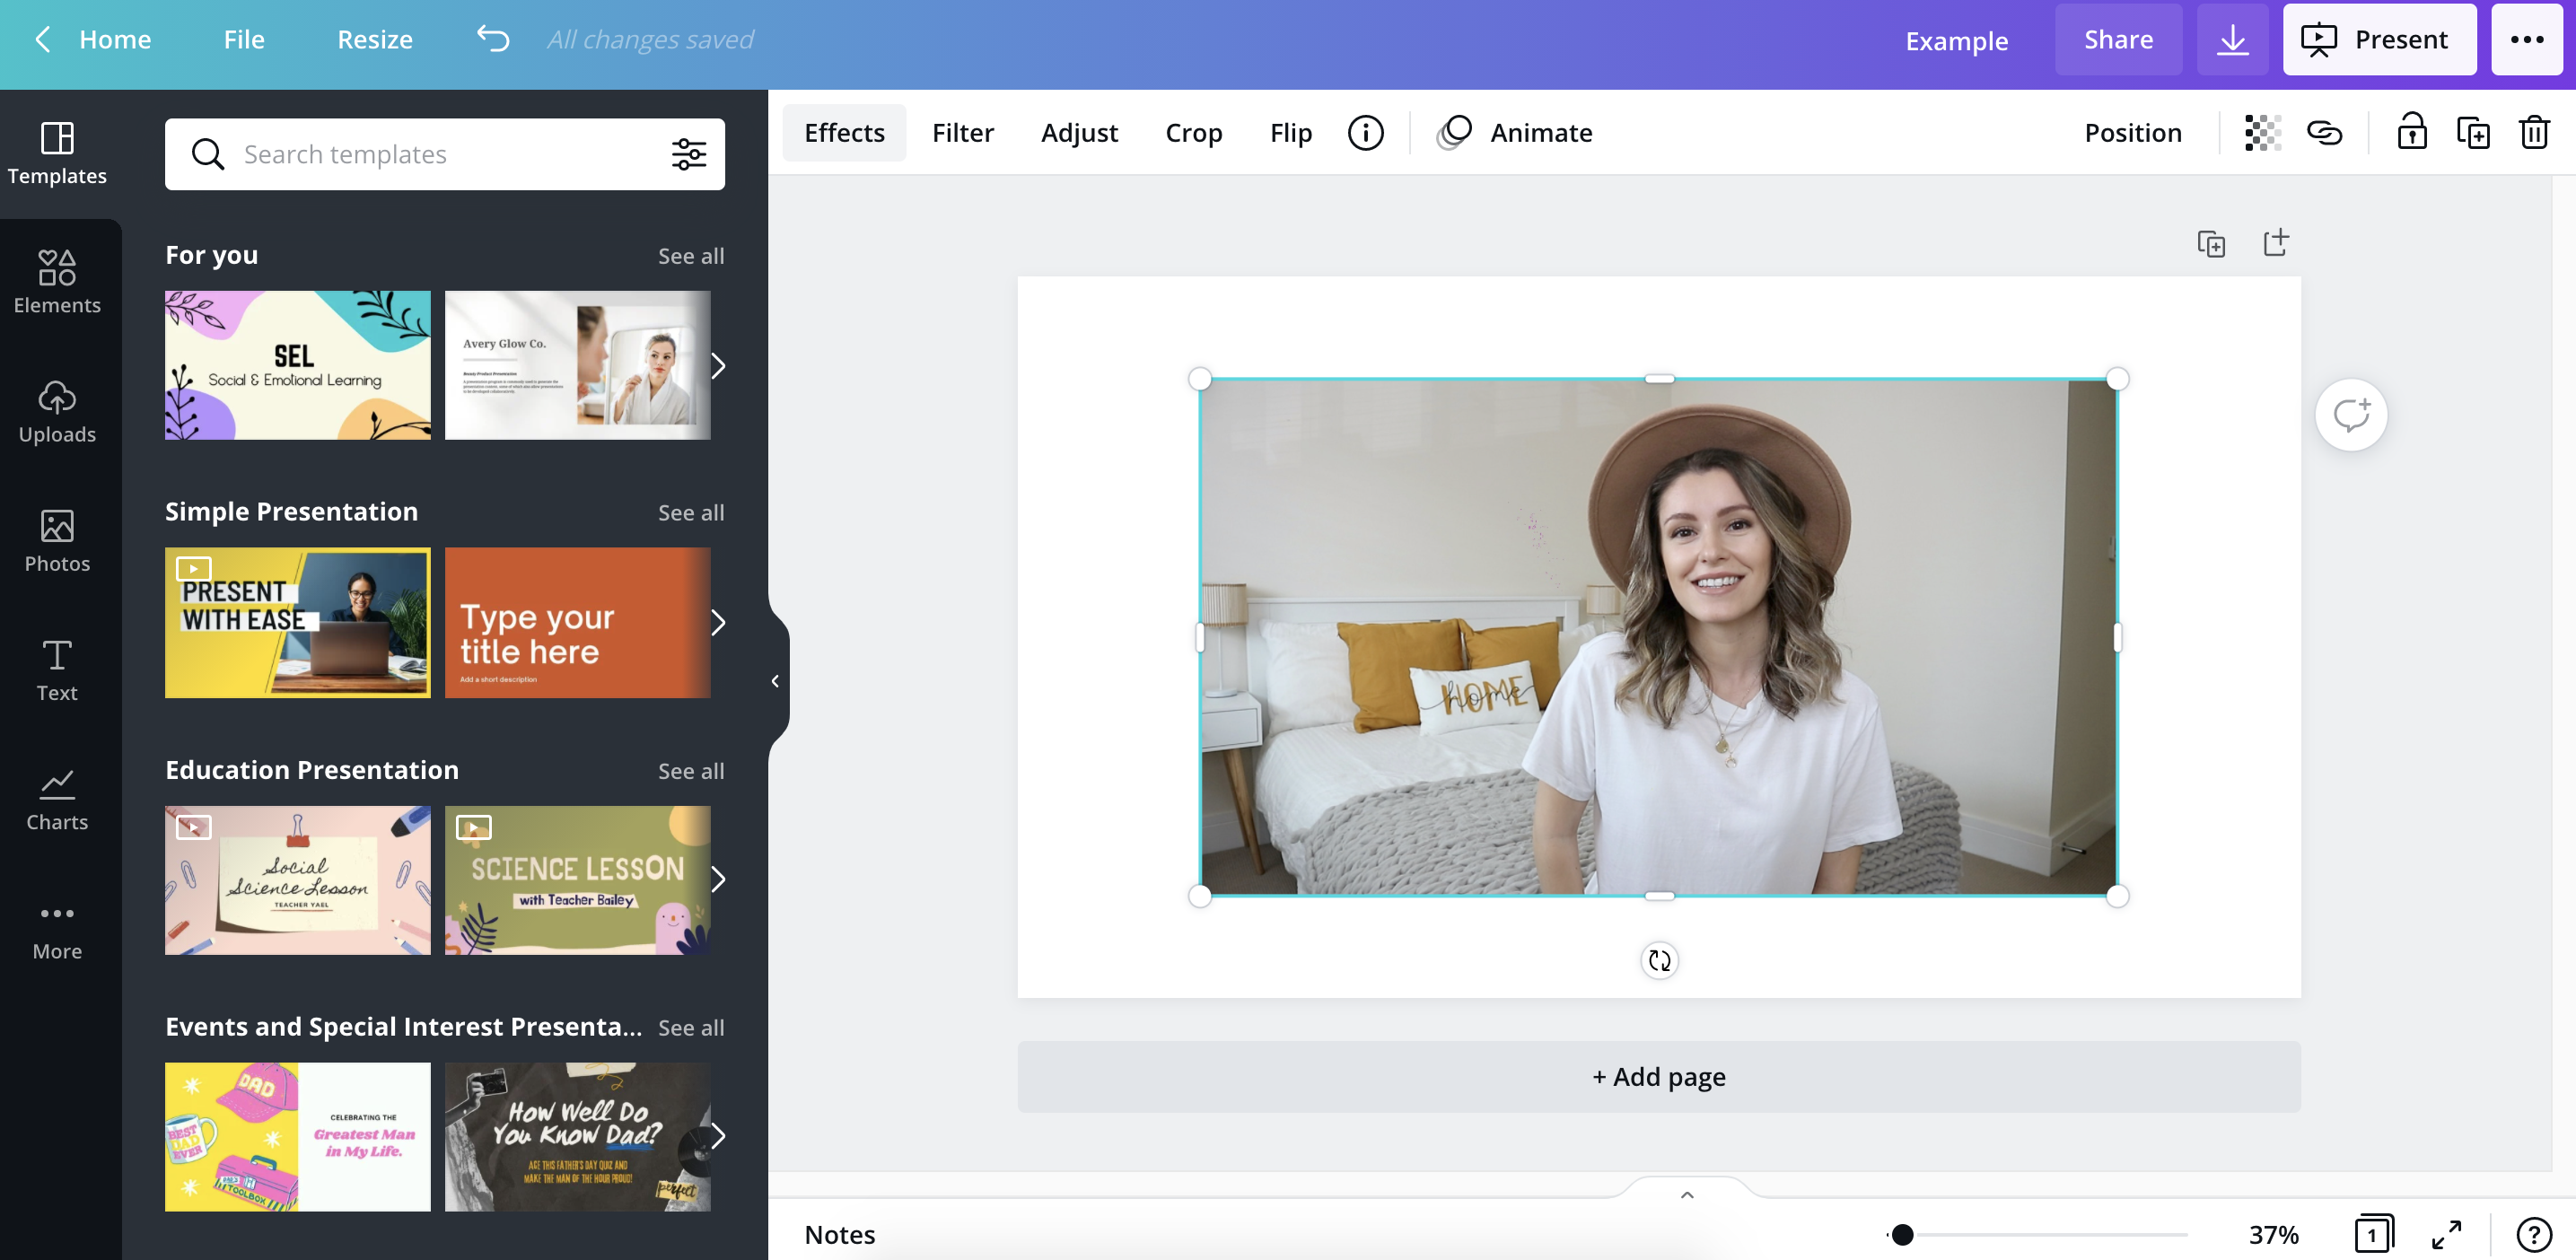Delete the image with trash icon
Image resolution: width=2576 pixels, height=1260 pixels.
coord(2534,132)
